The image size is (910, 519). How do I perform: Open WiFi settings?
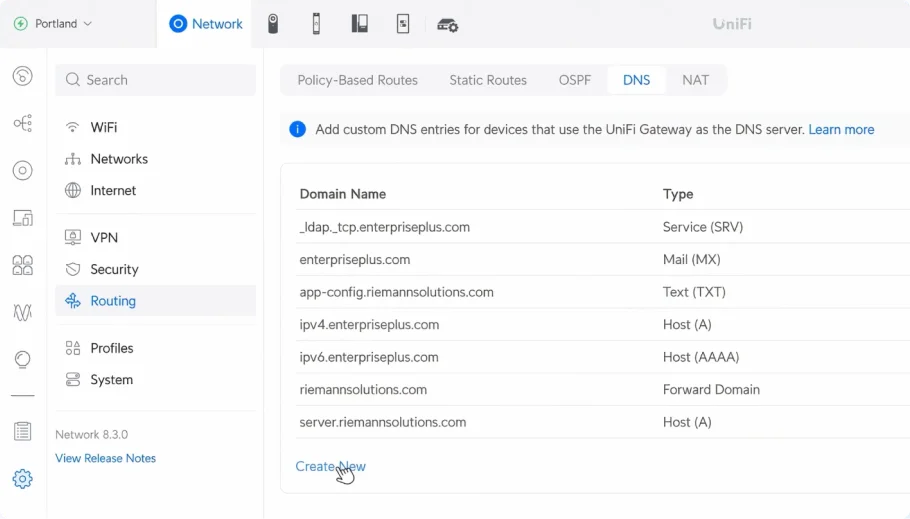[156, 127]
